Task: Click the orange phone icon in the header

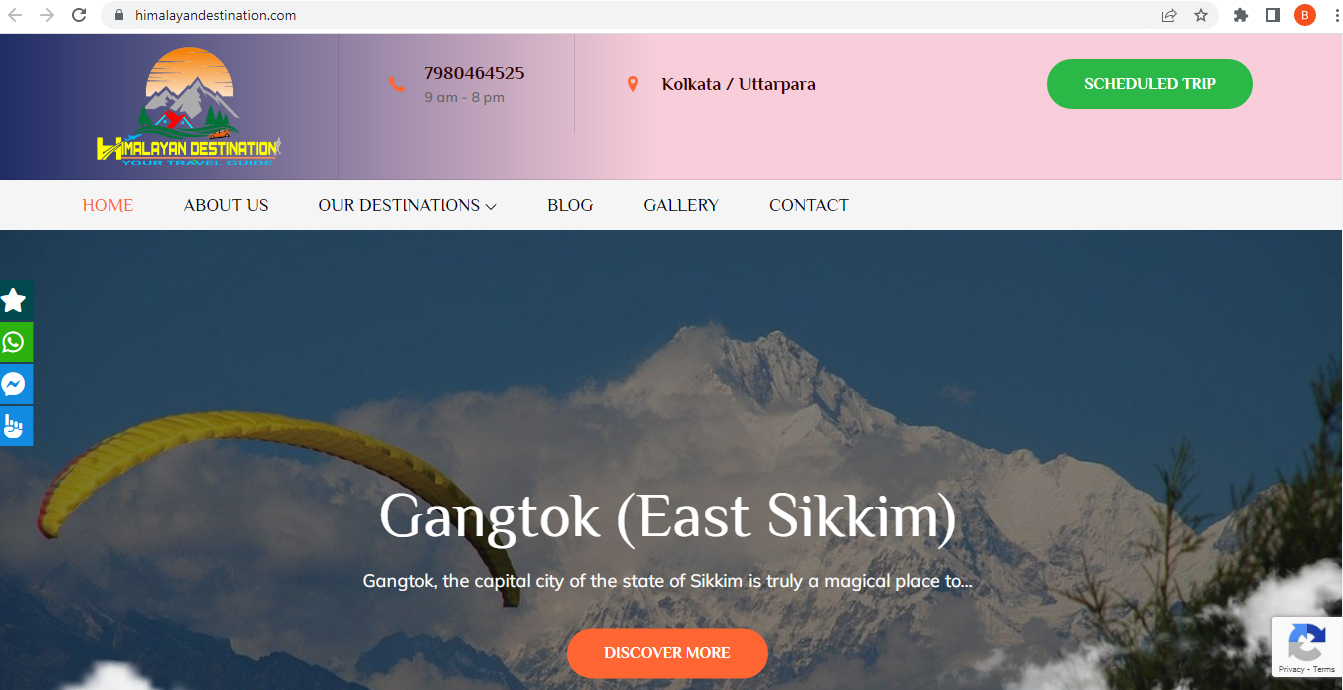Action: tap(397, 84)
